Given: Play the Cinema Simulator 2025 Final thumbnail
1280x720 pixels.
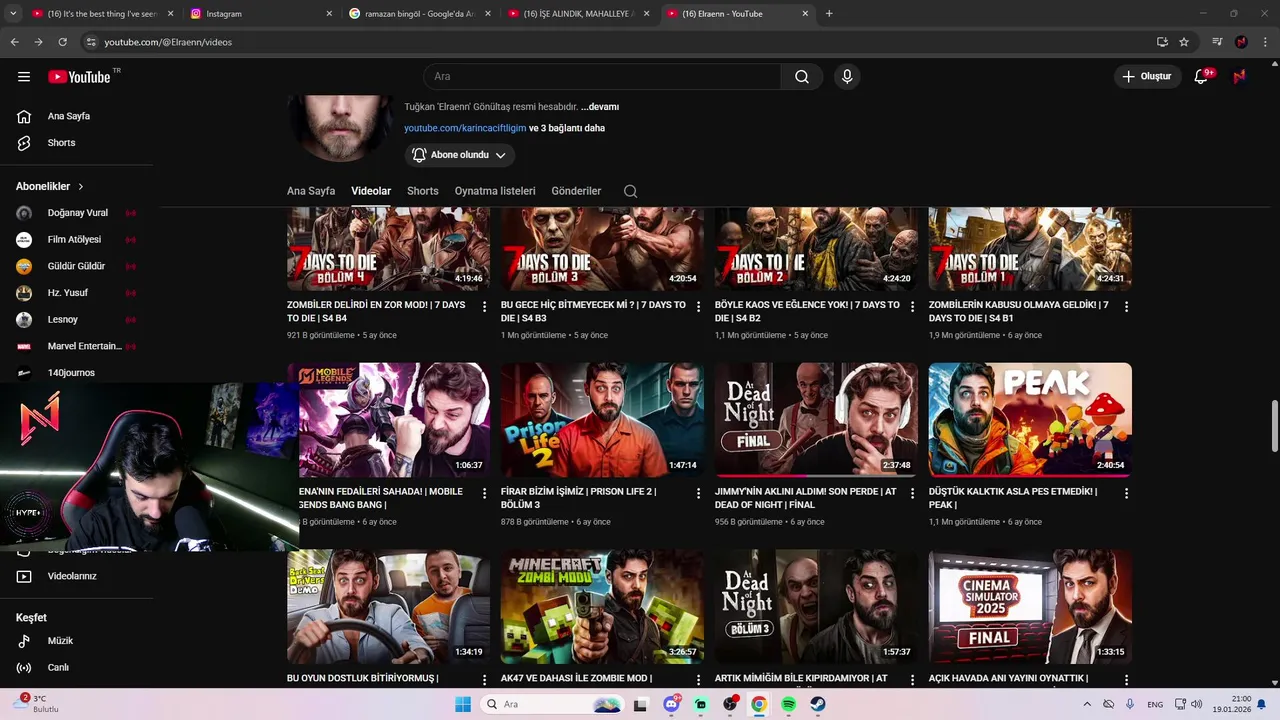Looking at the screenshot, I should [x=1030, y=606].
